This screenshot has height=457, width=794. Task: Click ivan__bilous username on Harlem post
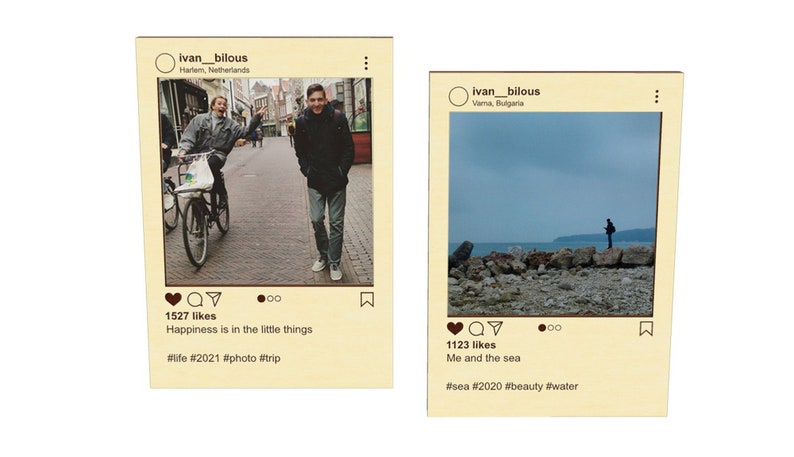tap(213, 58)
